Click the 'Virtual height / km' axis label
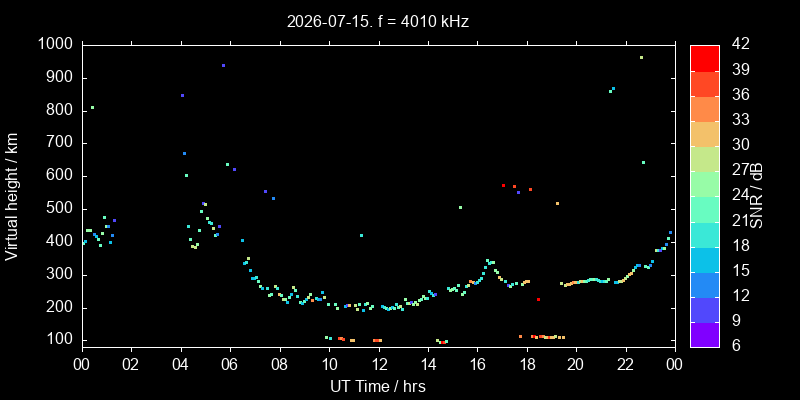The height and width of the screenshot is (400, 800). (12, 196)
